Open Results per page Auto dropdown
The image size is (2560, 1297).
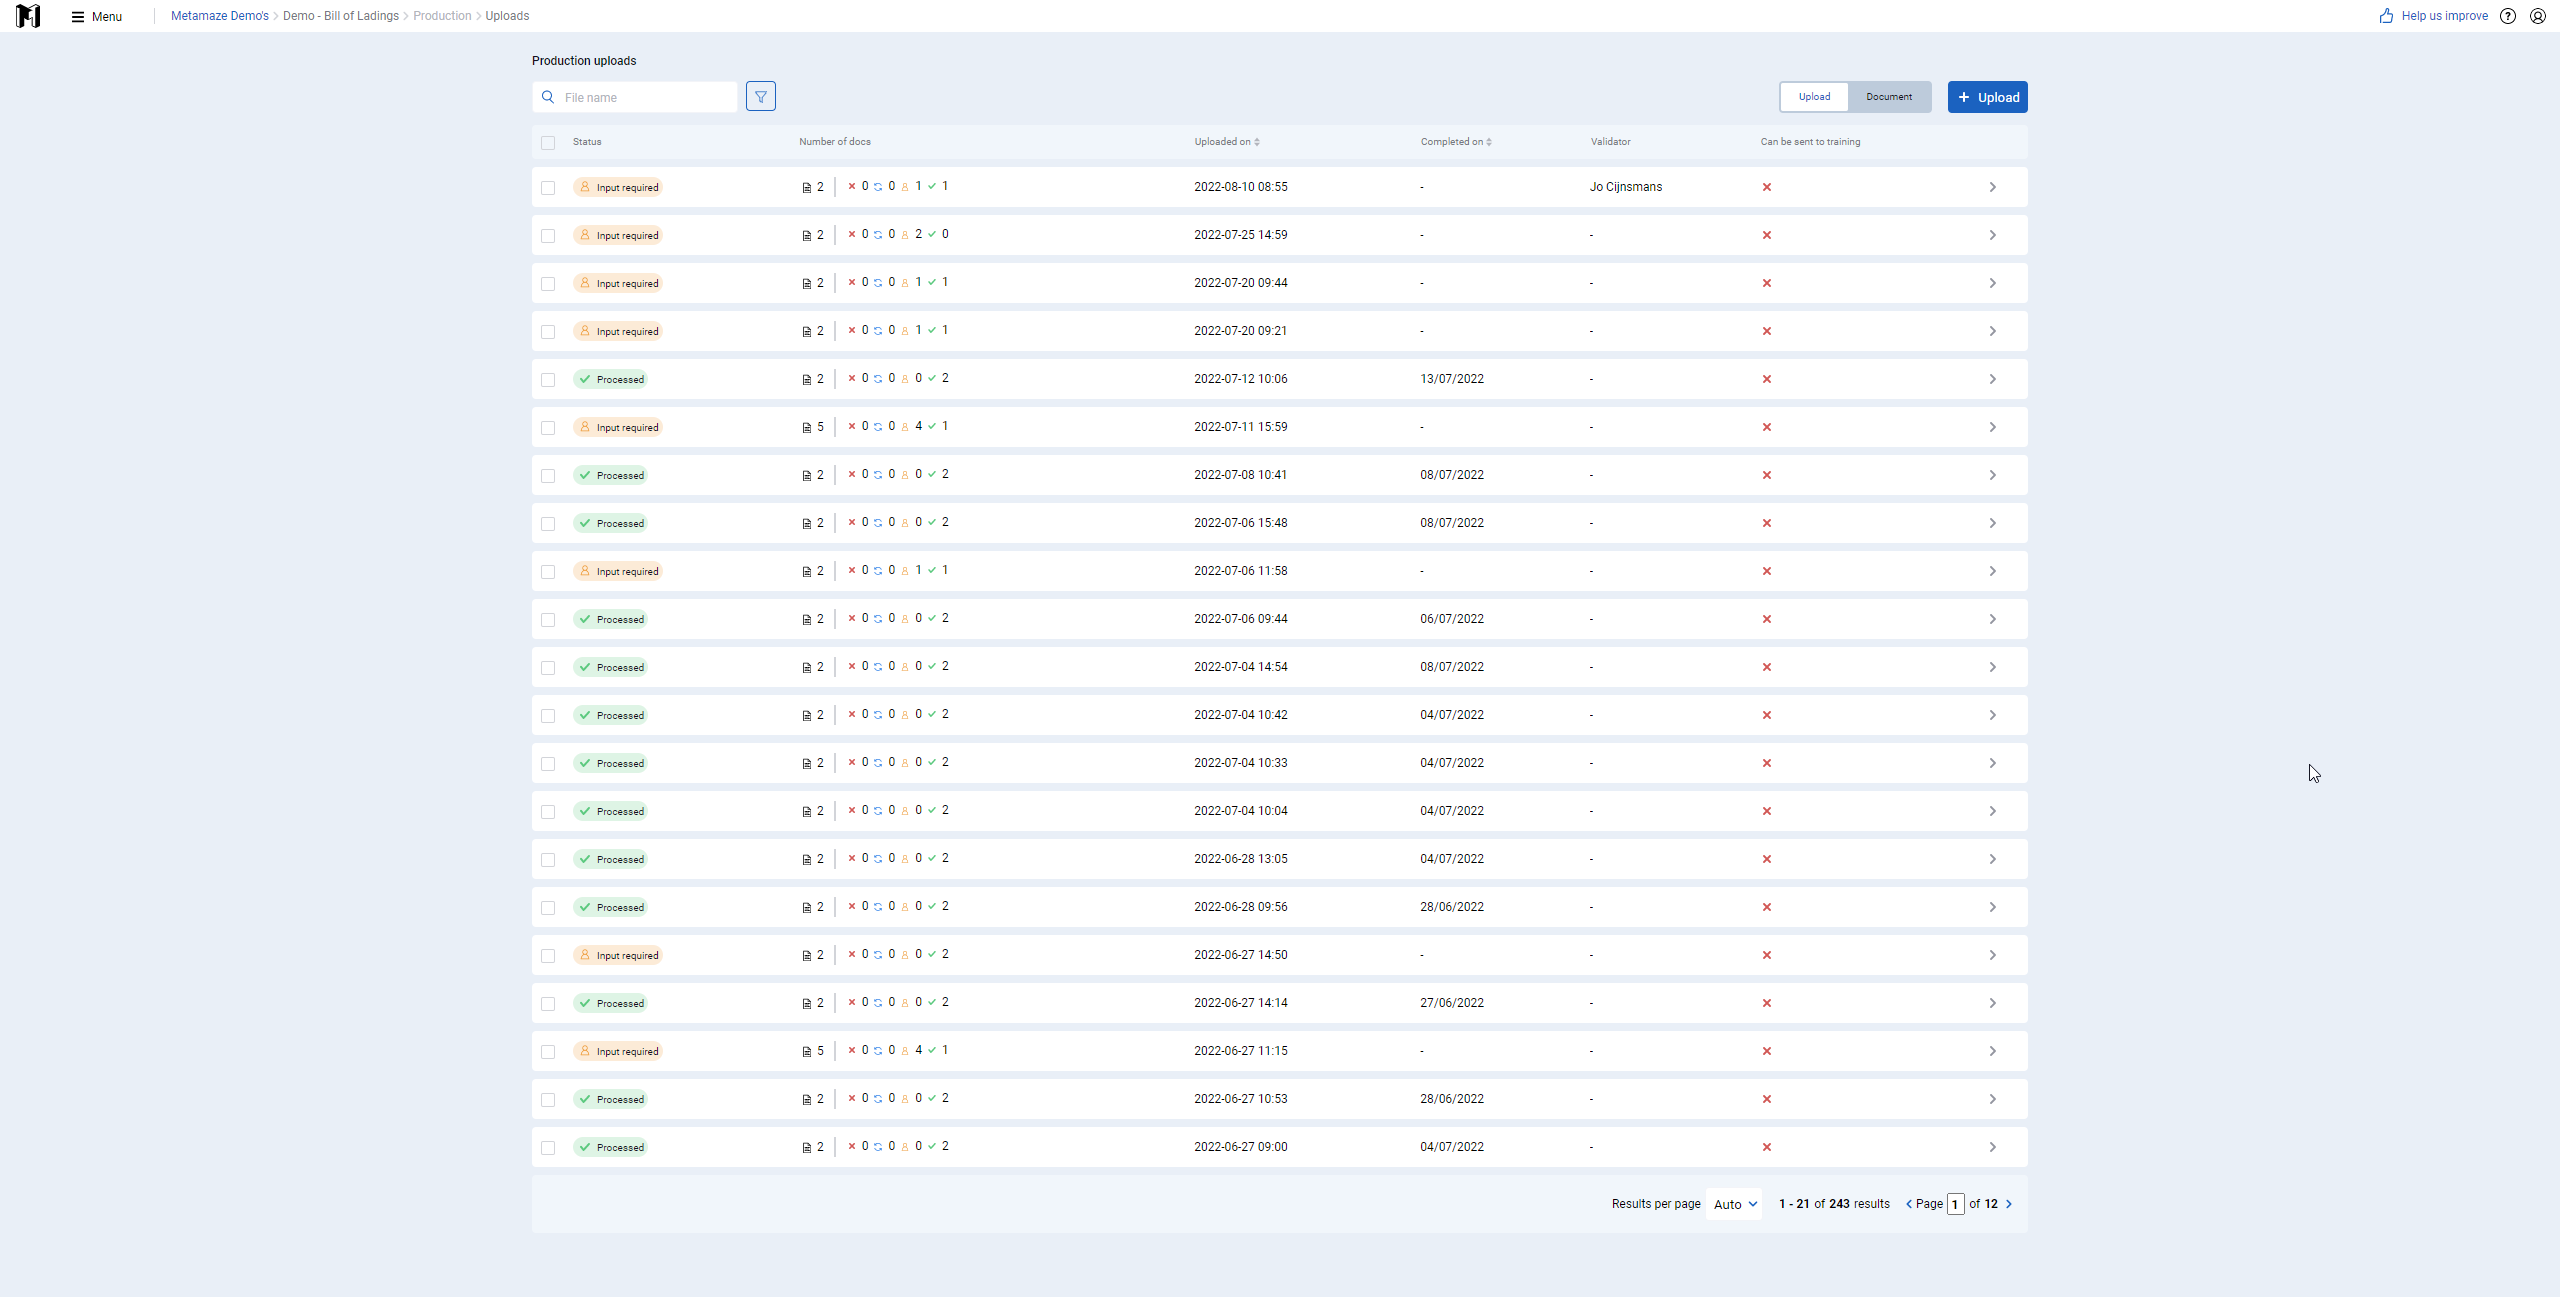pos(1735,1204)
